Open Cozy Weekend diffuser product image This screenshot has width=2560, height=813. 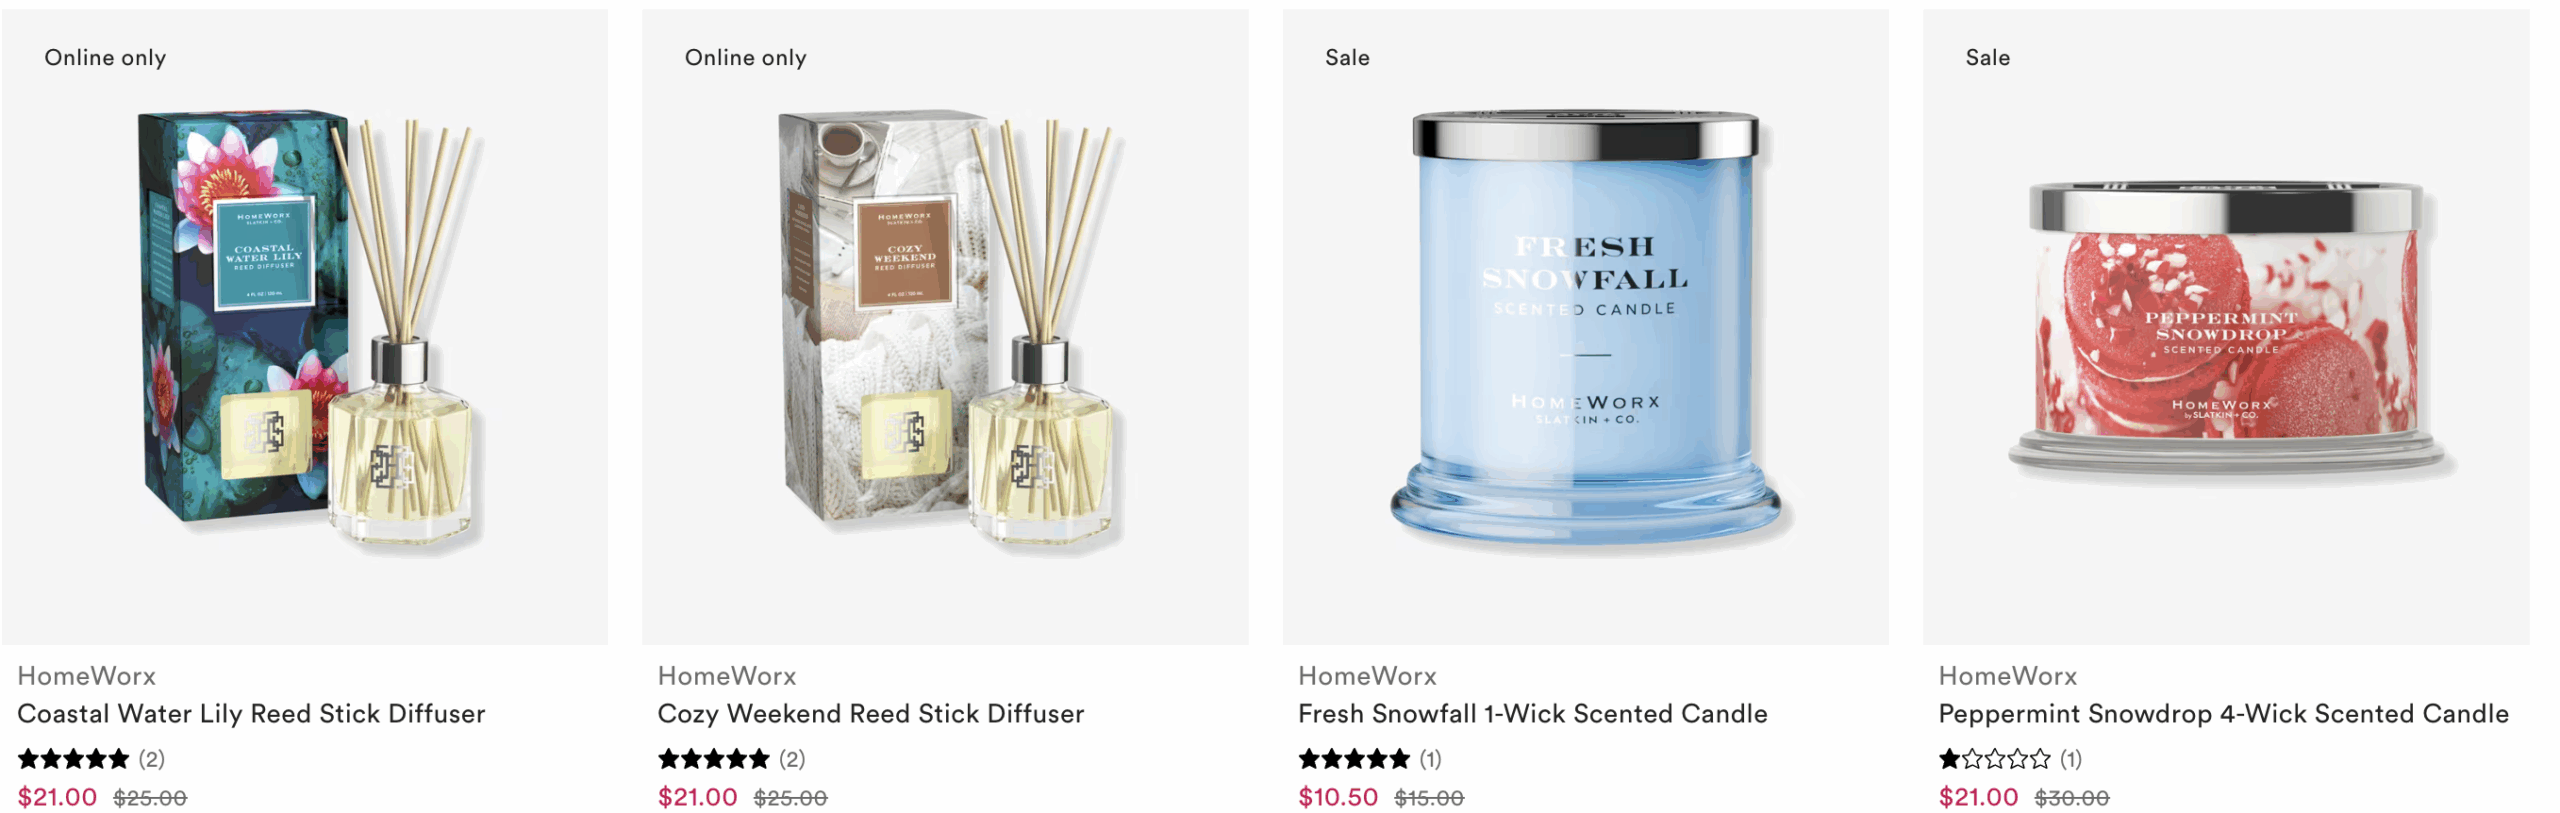tap(944, 326)
